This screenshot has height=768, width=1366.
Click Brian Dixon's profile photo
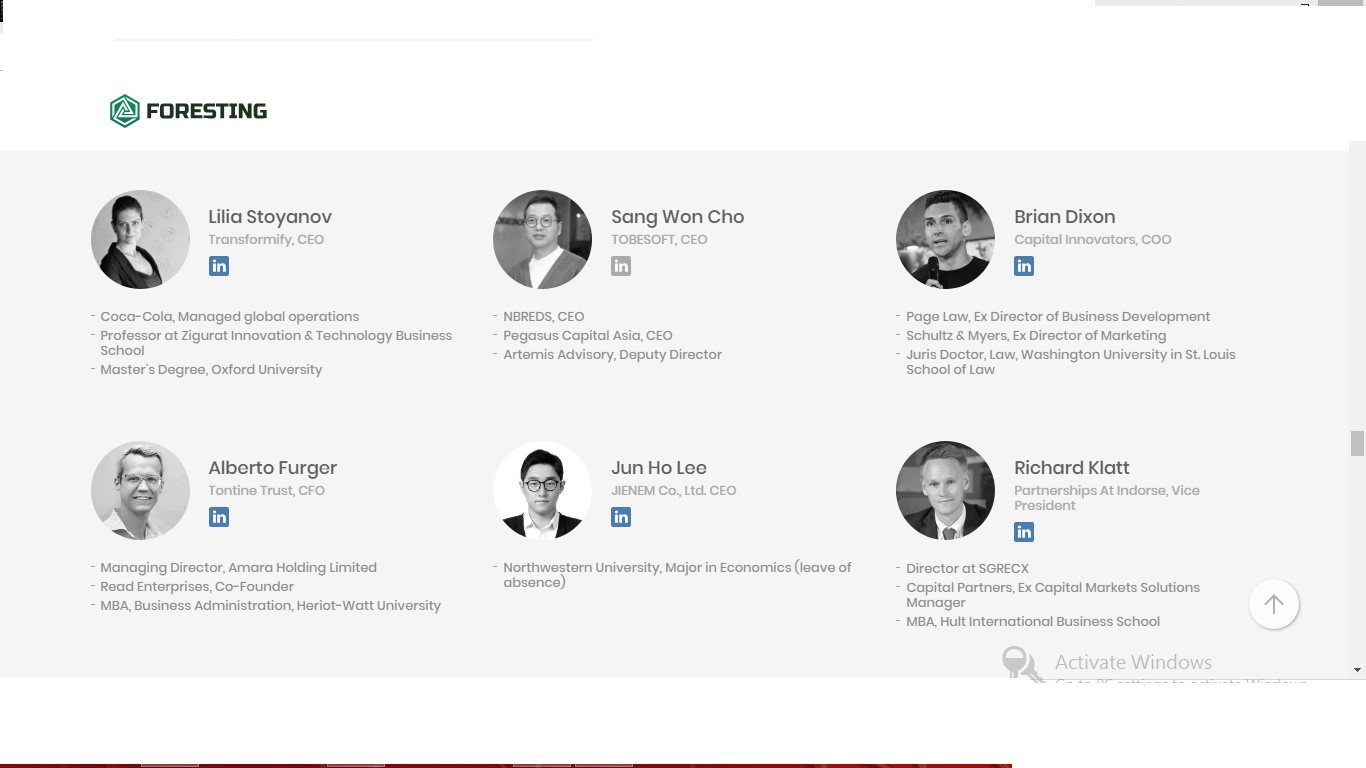pyautogui.click(x=946, y=240)
